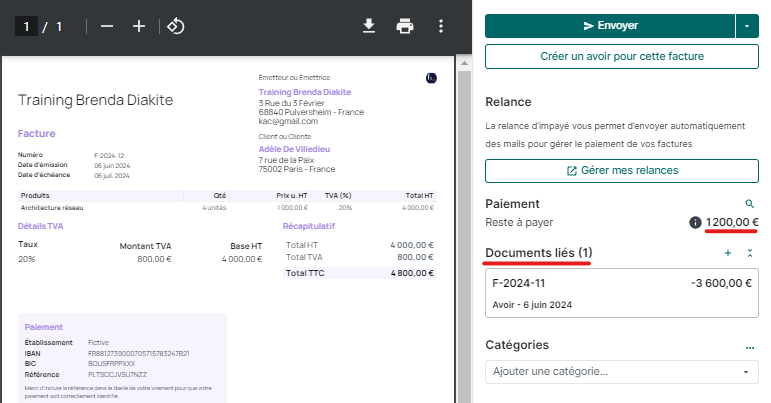Open the Ajouter une catégorie dropdown

pyautogui.click(x=621, y=372)
